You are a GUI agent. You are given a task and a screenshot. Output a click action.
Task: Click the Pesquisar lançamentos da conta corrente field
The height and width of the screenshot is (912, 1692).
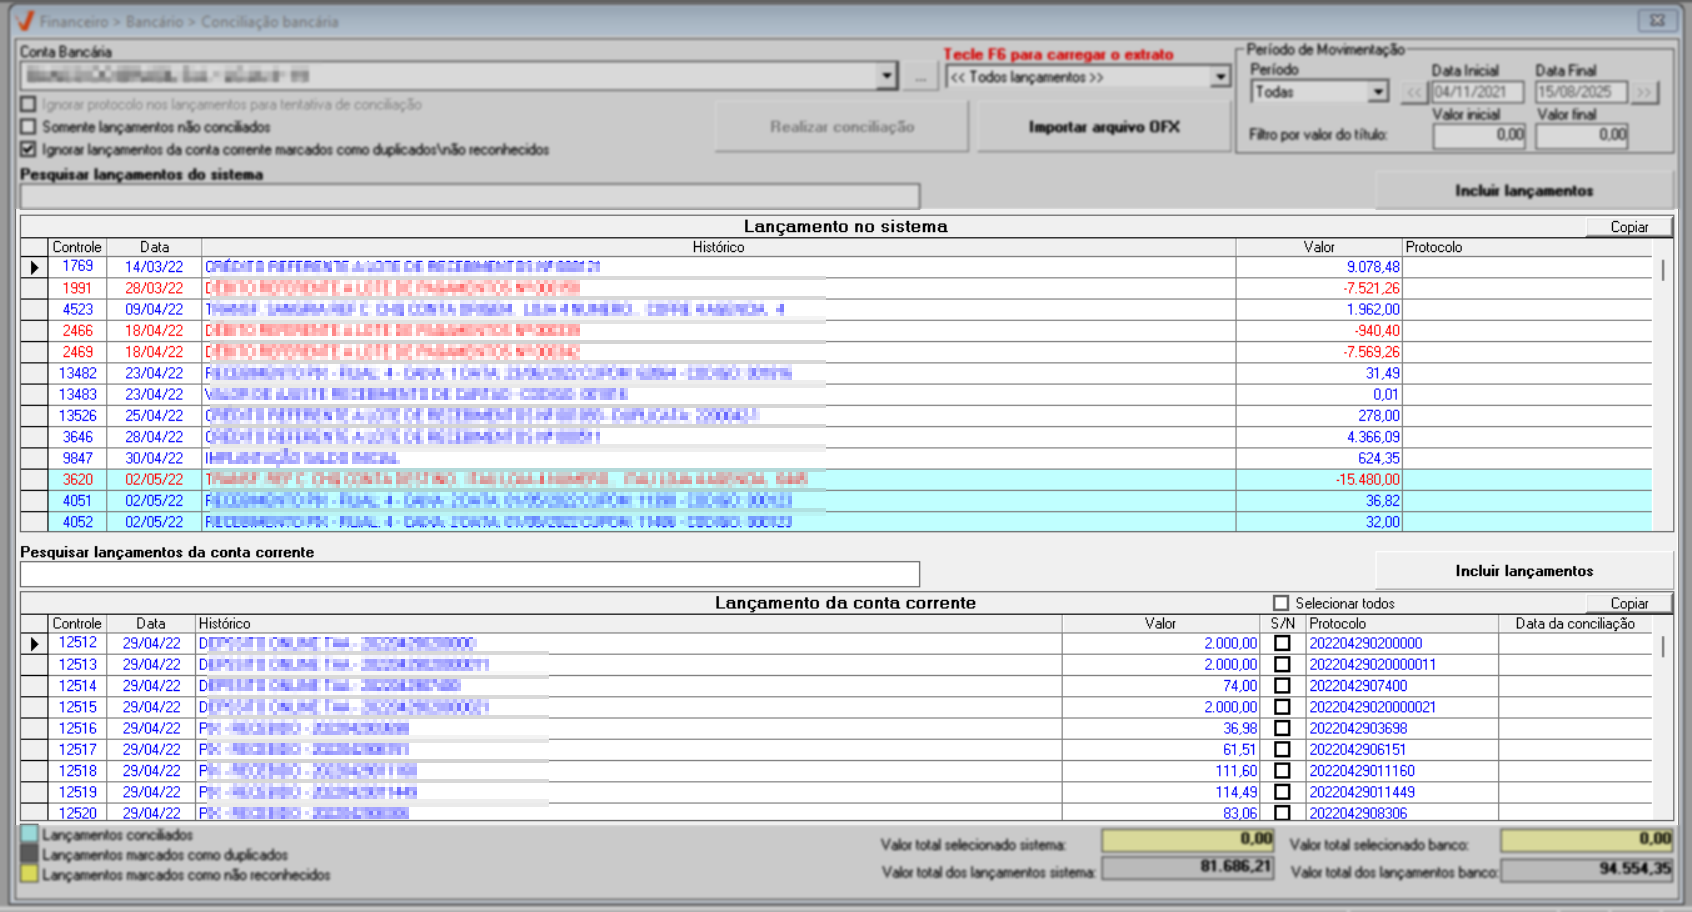click(469, 574)
